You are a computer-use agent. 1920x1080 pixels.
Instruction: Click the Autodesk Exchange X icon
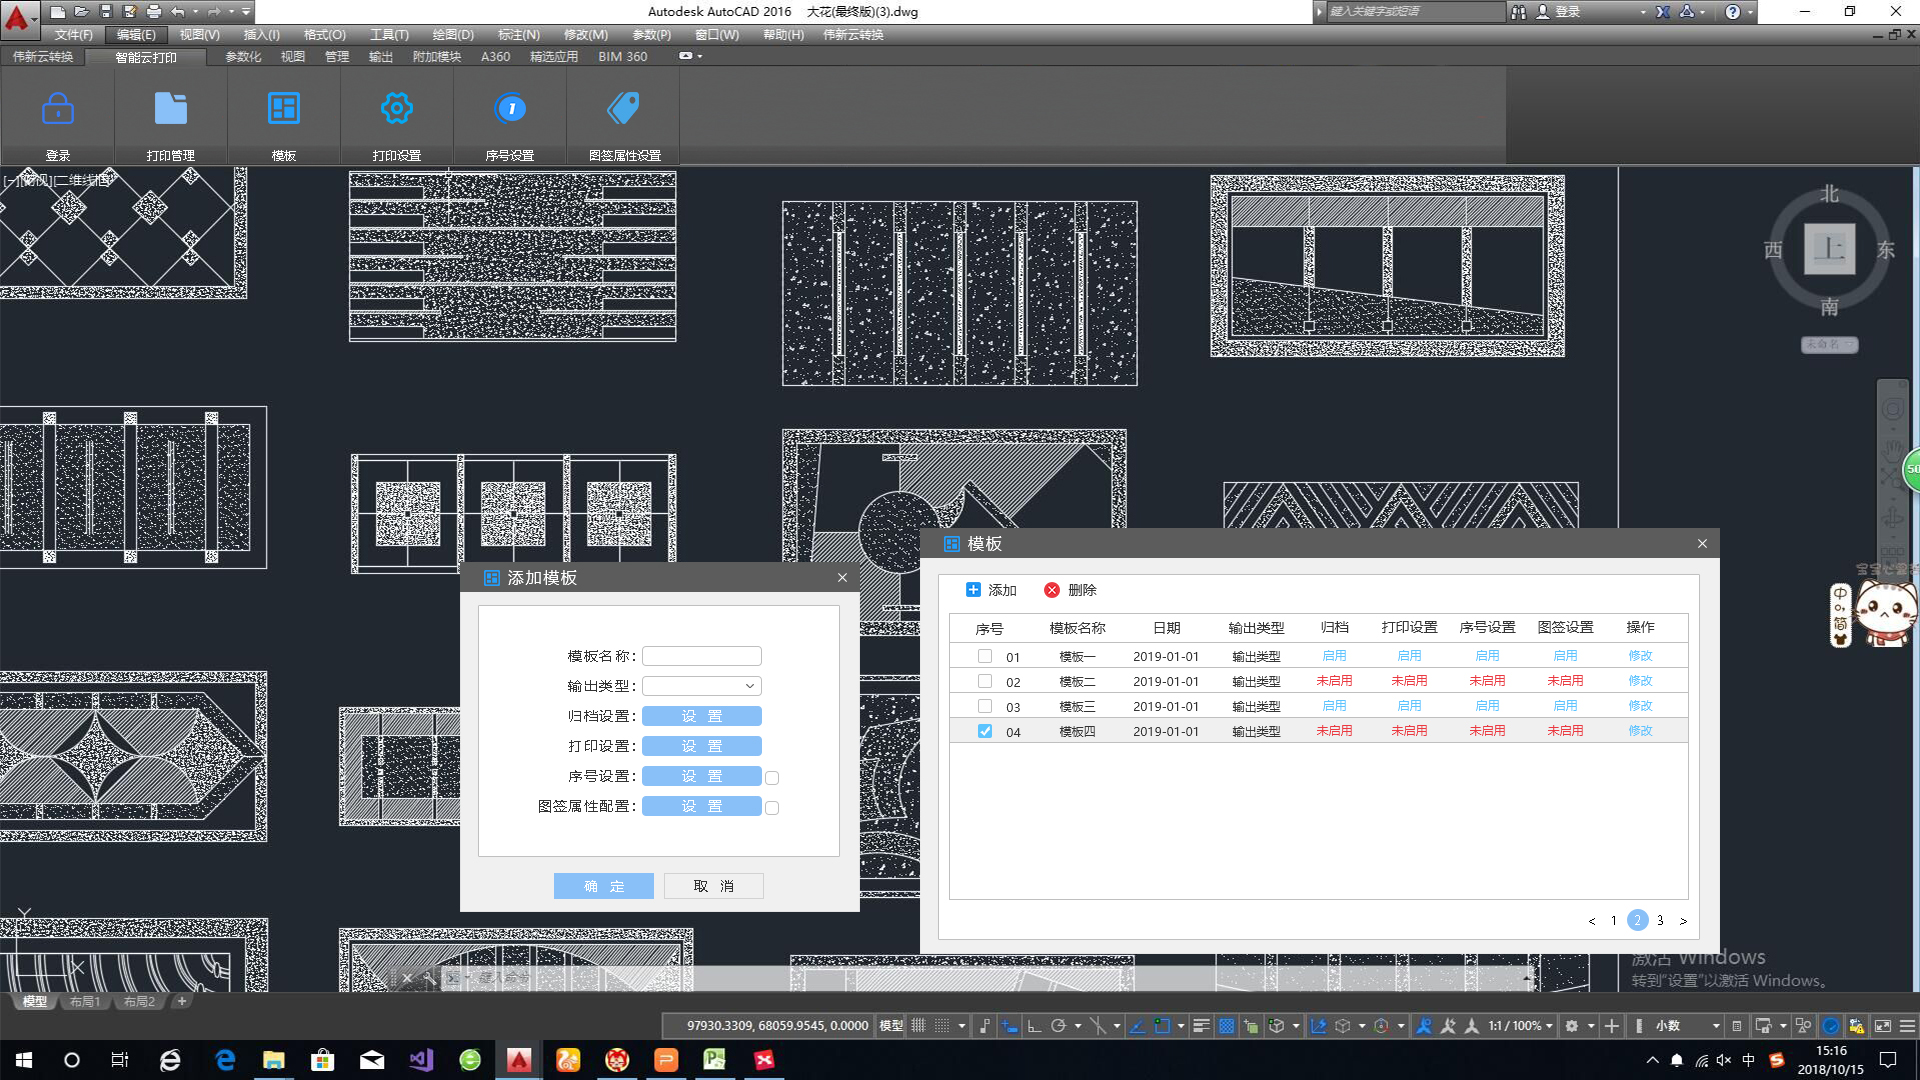[1662, 12]
